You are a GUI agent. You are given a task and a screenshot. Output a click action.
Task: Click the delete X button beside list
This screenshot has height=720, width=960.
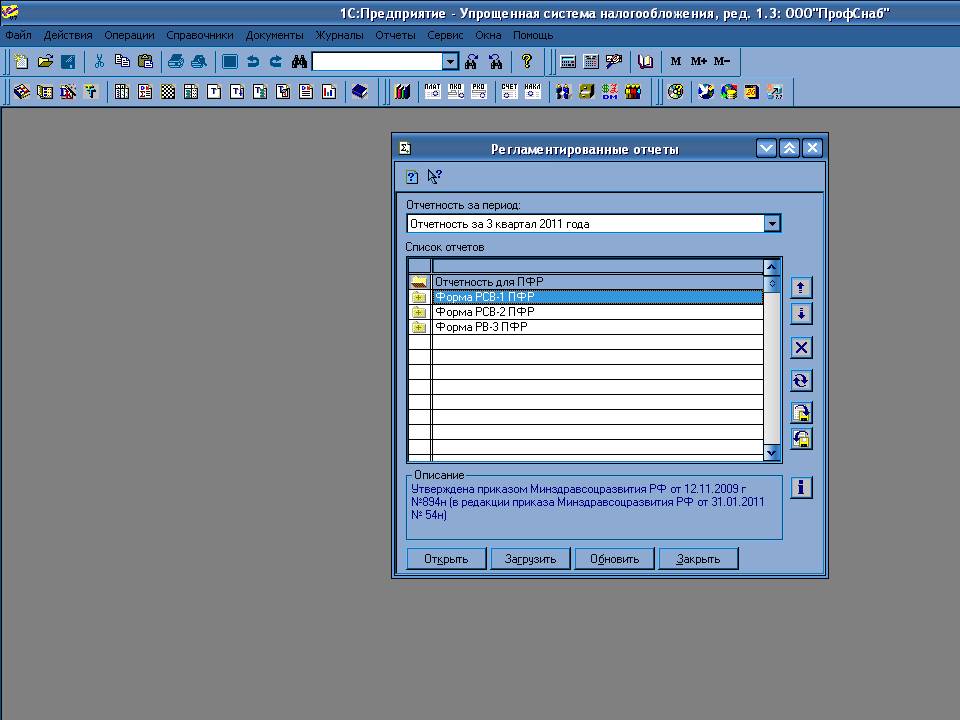(x=801, y=348)
